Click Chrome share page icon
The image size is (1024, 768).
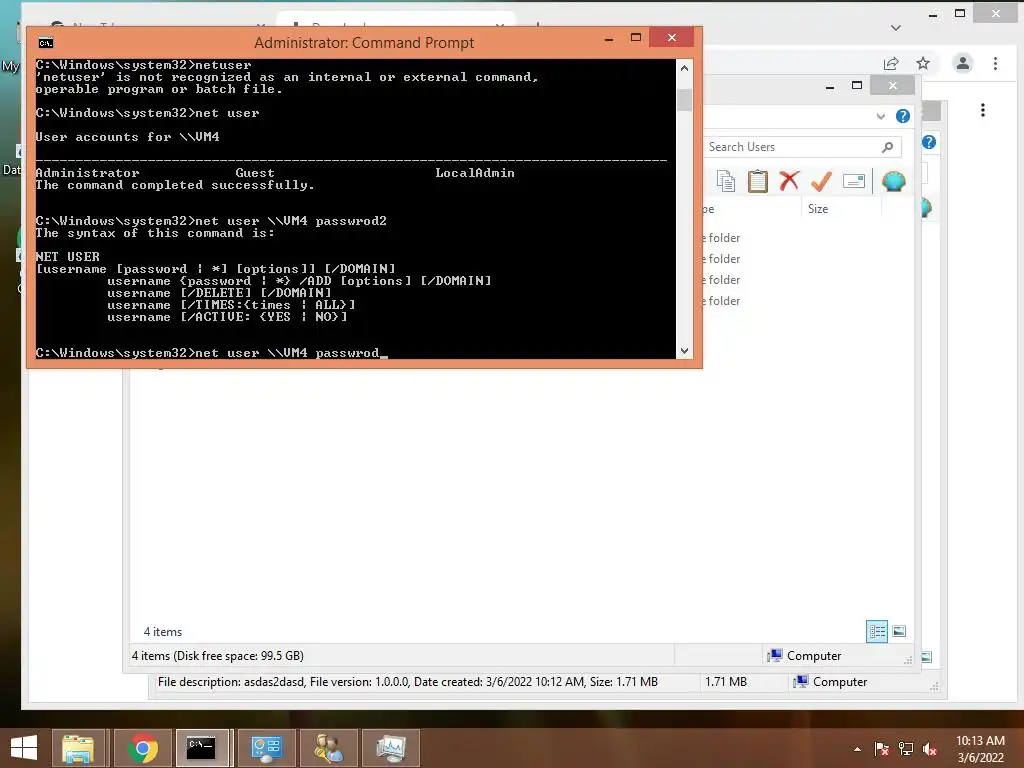891,63
